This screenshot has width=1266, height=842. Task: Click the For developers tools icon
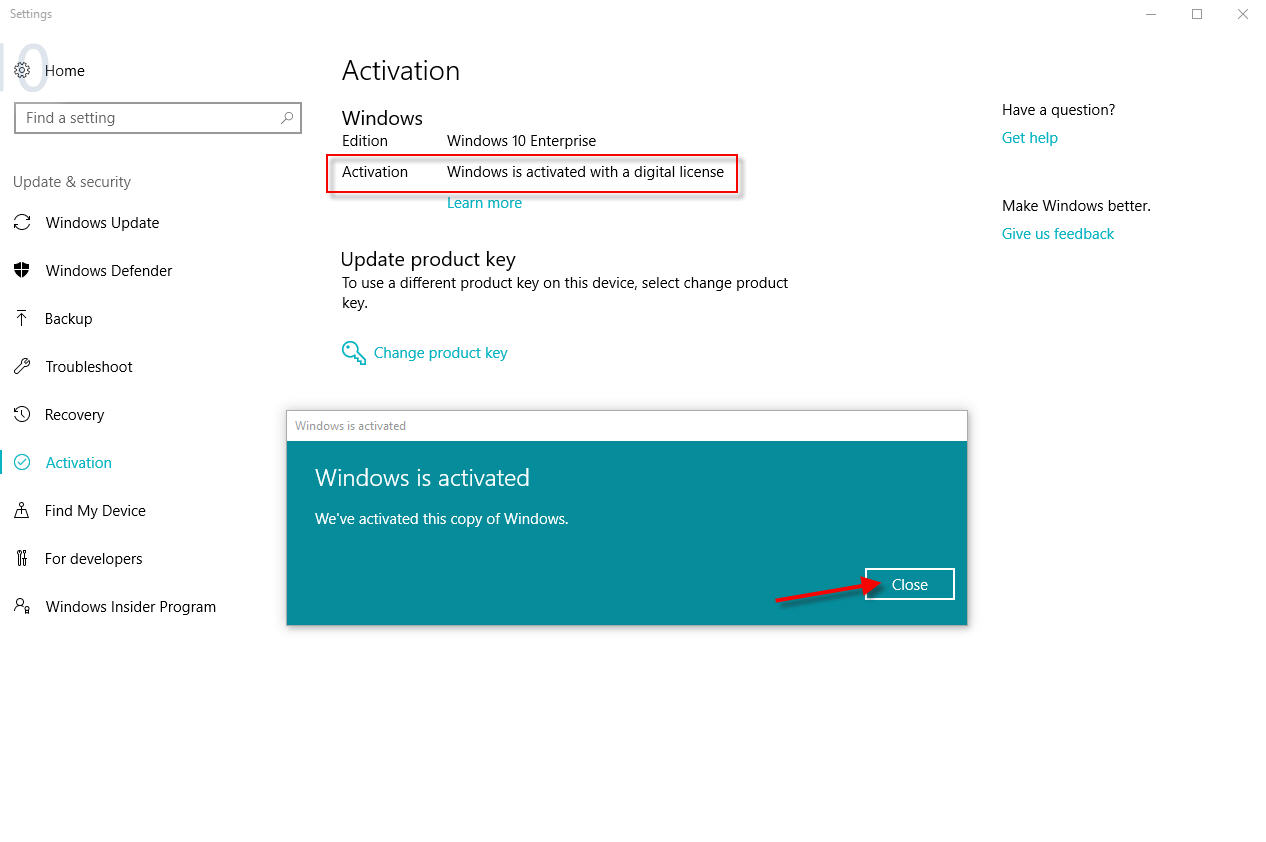coord(22,559)
